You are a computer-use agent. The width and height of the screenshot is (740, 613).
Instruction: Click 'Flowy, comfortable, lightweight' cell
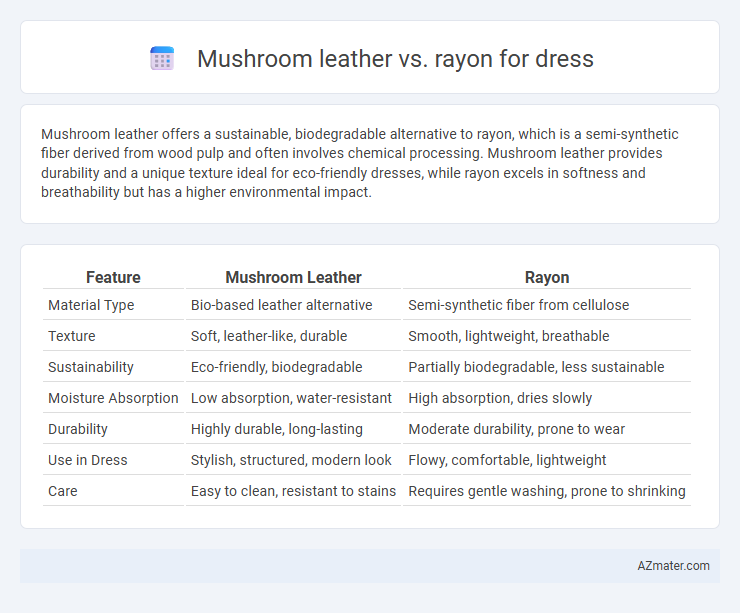pyautogui.click(x=507, y=460)
